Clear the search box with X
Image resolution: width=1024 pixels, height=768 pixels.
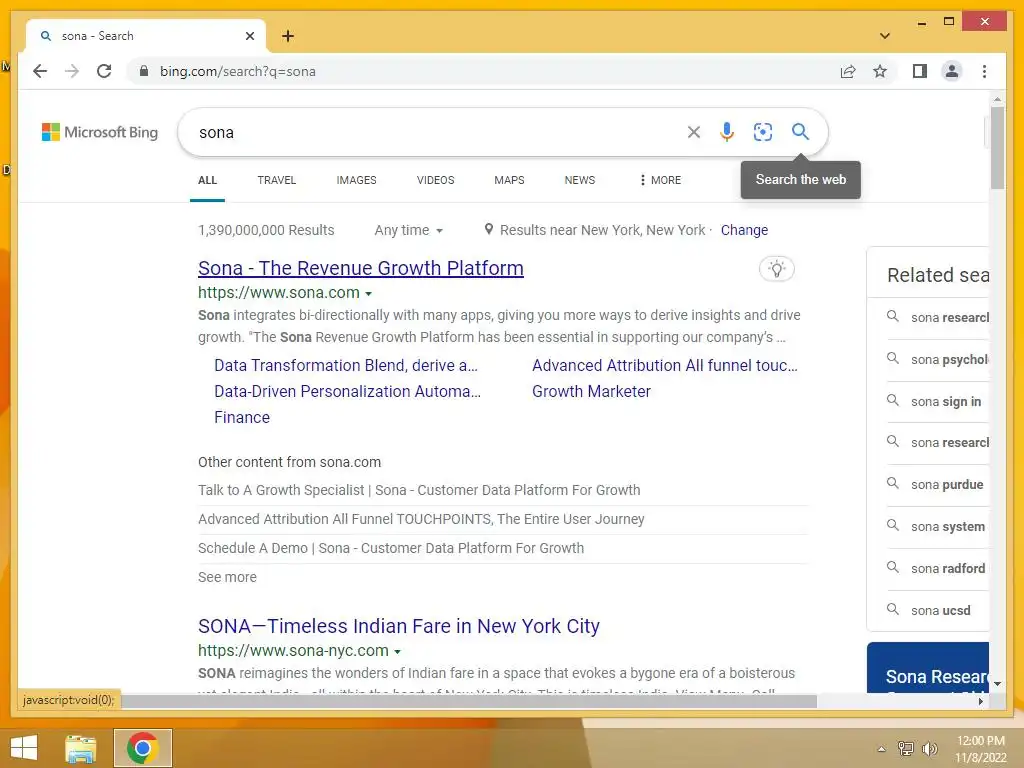(694, 132)
